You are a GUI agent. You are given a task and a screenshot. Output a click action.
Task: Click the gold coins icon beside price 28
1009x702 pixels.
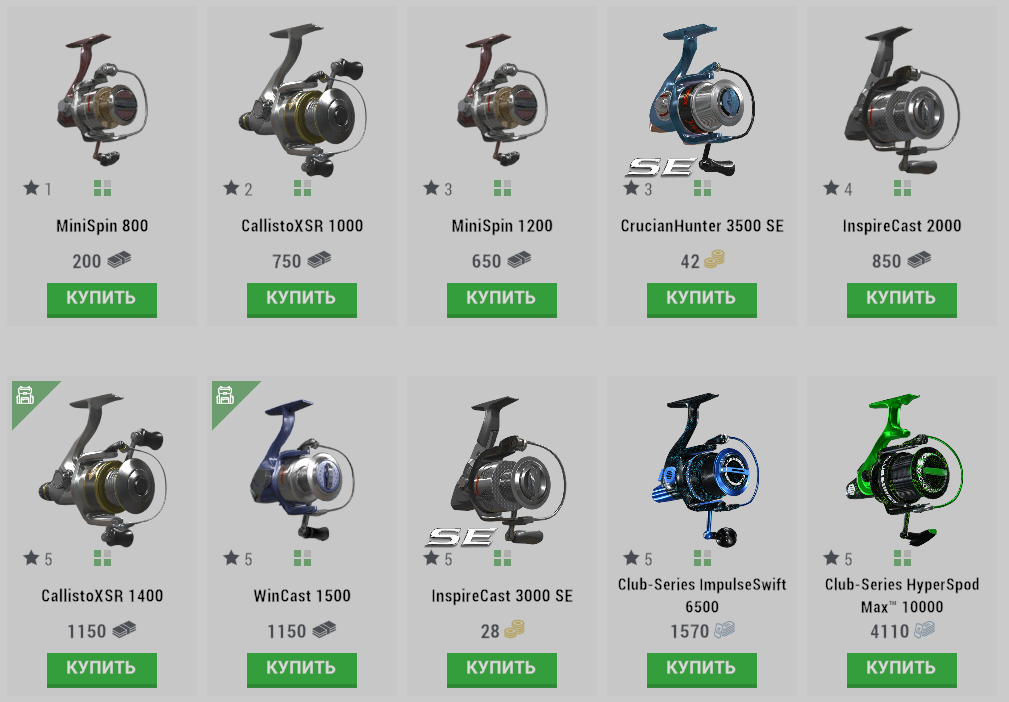pyautogui.click(x=514, y=629)
